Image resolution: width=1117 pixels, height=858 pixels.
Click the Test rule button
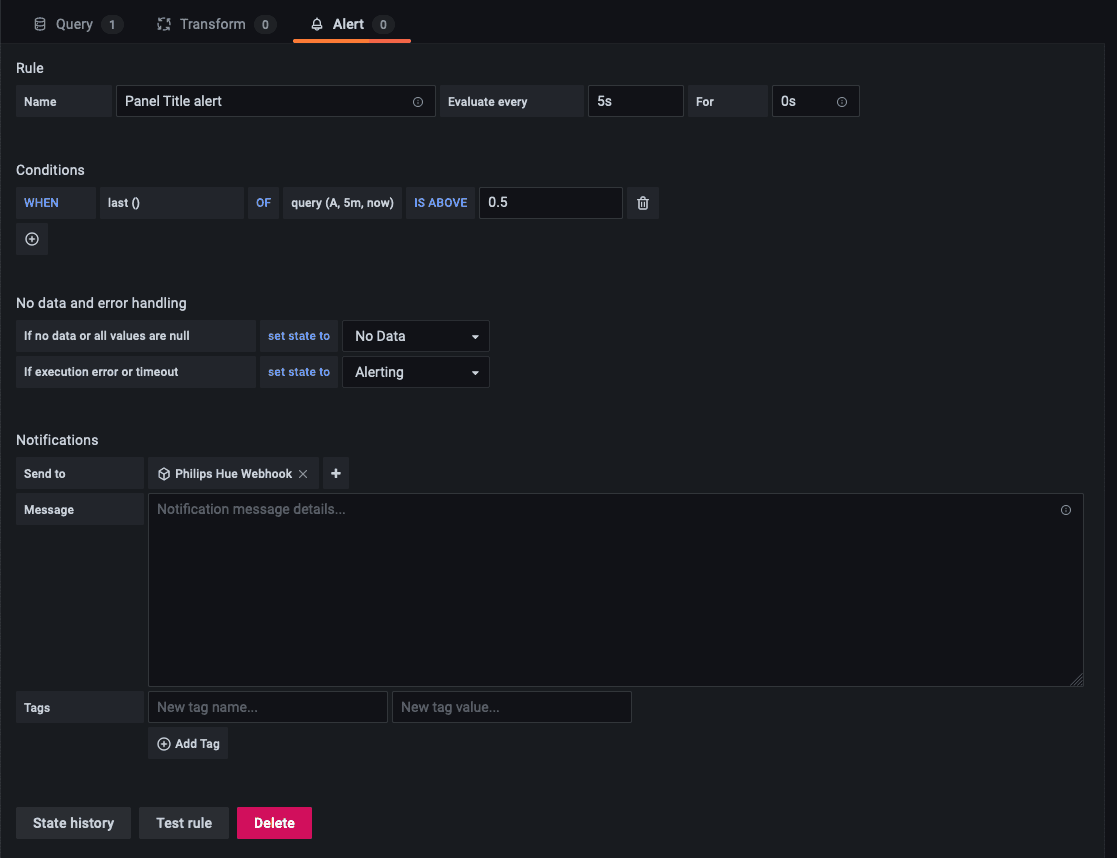point(184,823)
